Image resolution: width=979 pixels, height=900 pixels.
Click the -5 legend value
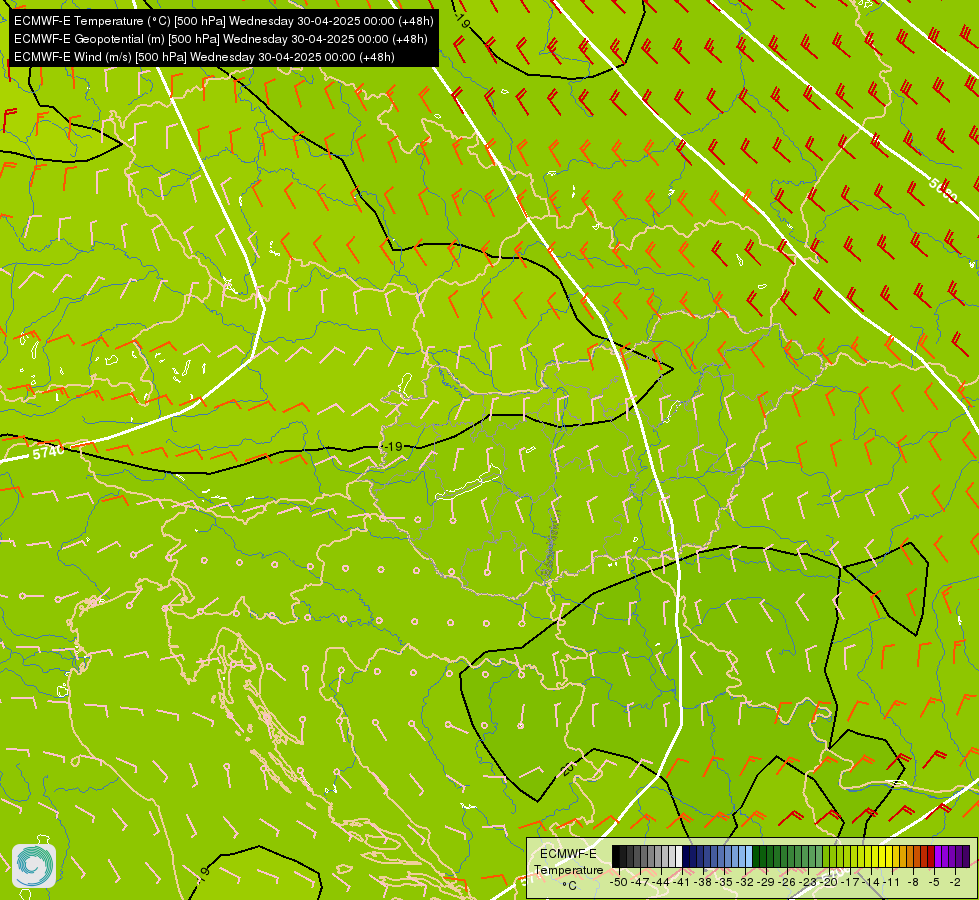point(934,882)
